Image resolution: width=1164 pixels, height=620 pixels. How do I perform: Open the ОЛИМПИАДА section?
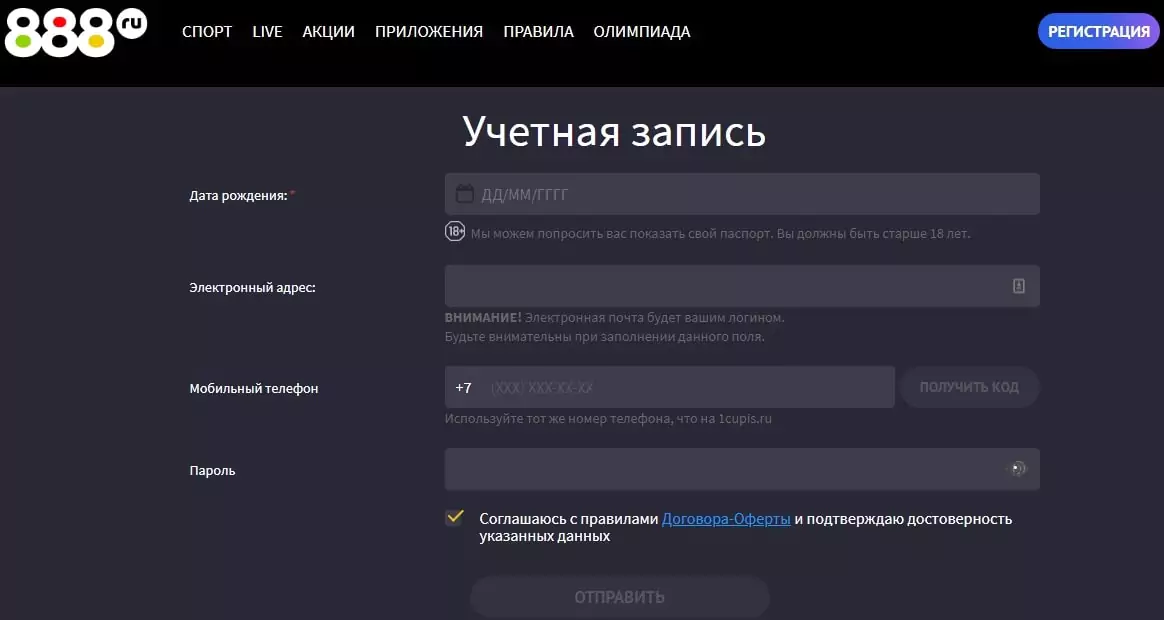642,32
